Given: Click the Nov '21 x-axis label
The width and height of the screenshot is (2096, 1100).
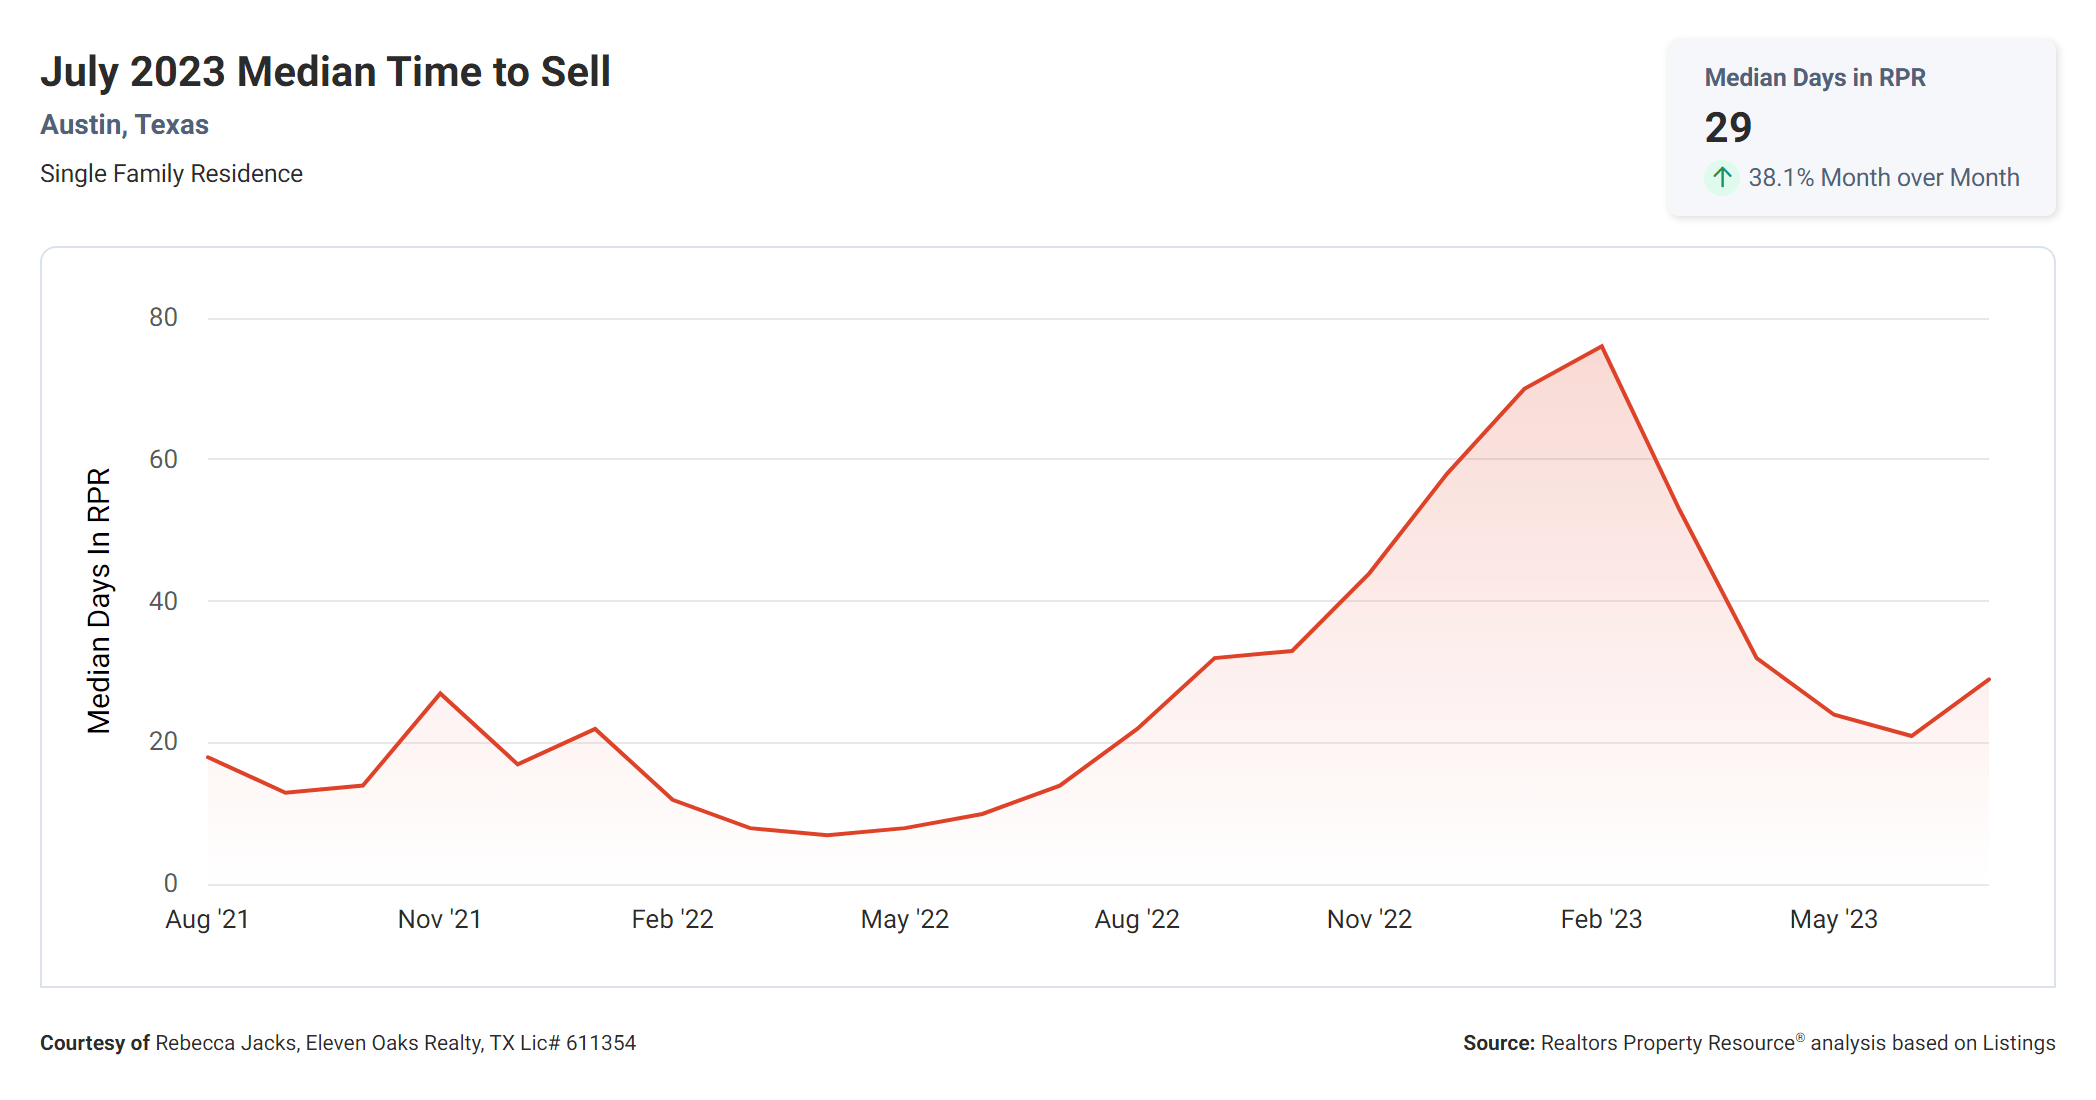Looking at the screenshot, I should [x=440, y=919].
